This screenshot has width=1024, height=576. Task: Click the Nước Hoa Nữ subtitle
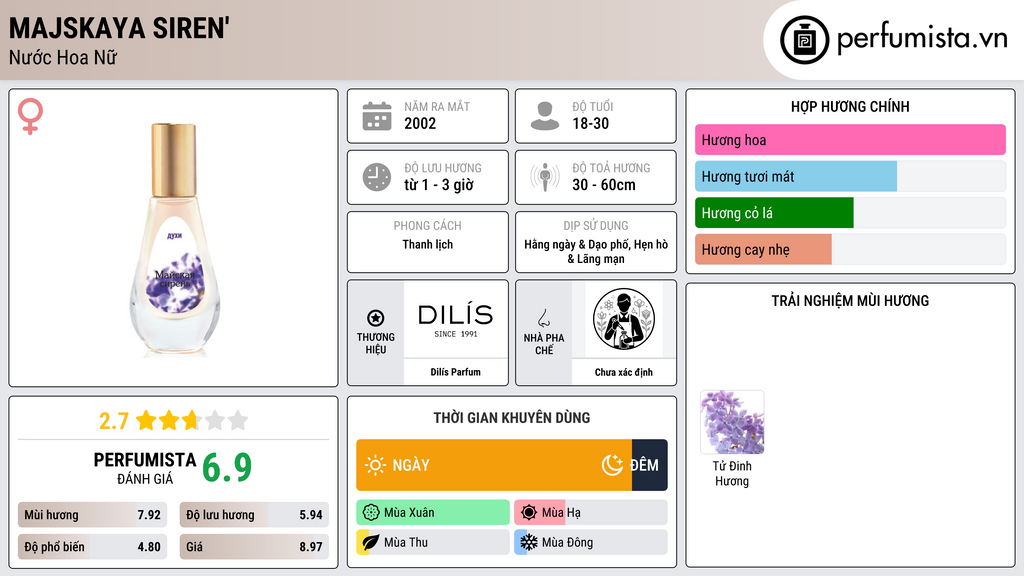(63, 57)
